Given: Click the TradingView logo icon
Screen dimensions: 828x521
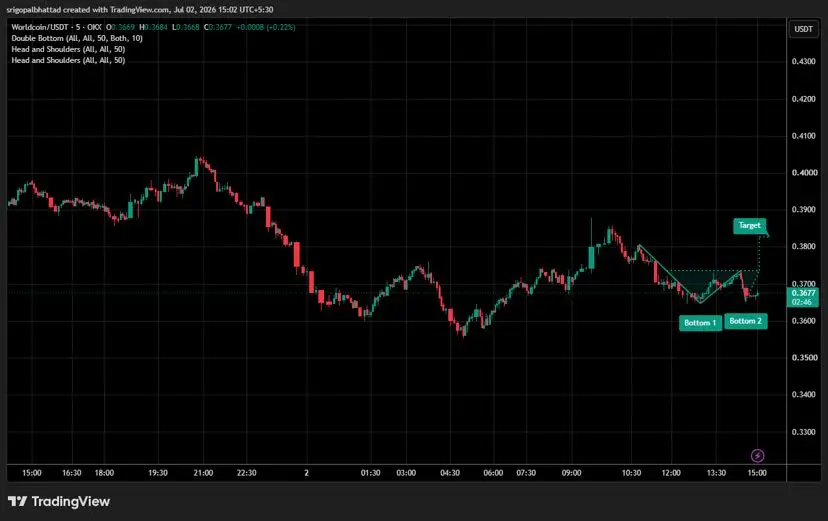Looking at the screenshot, I should pyautogui.click(x=17, y=501).
